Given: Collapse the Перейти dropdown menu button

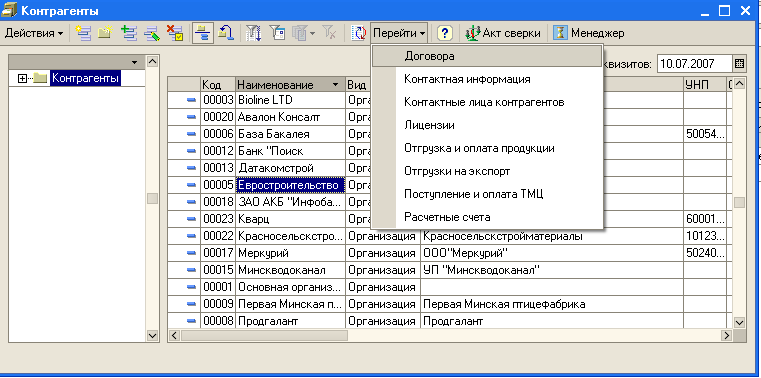Looking at the screenshot, I should click(x=399, y=33).
